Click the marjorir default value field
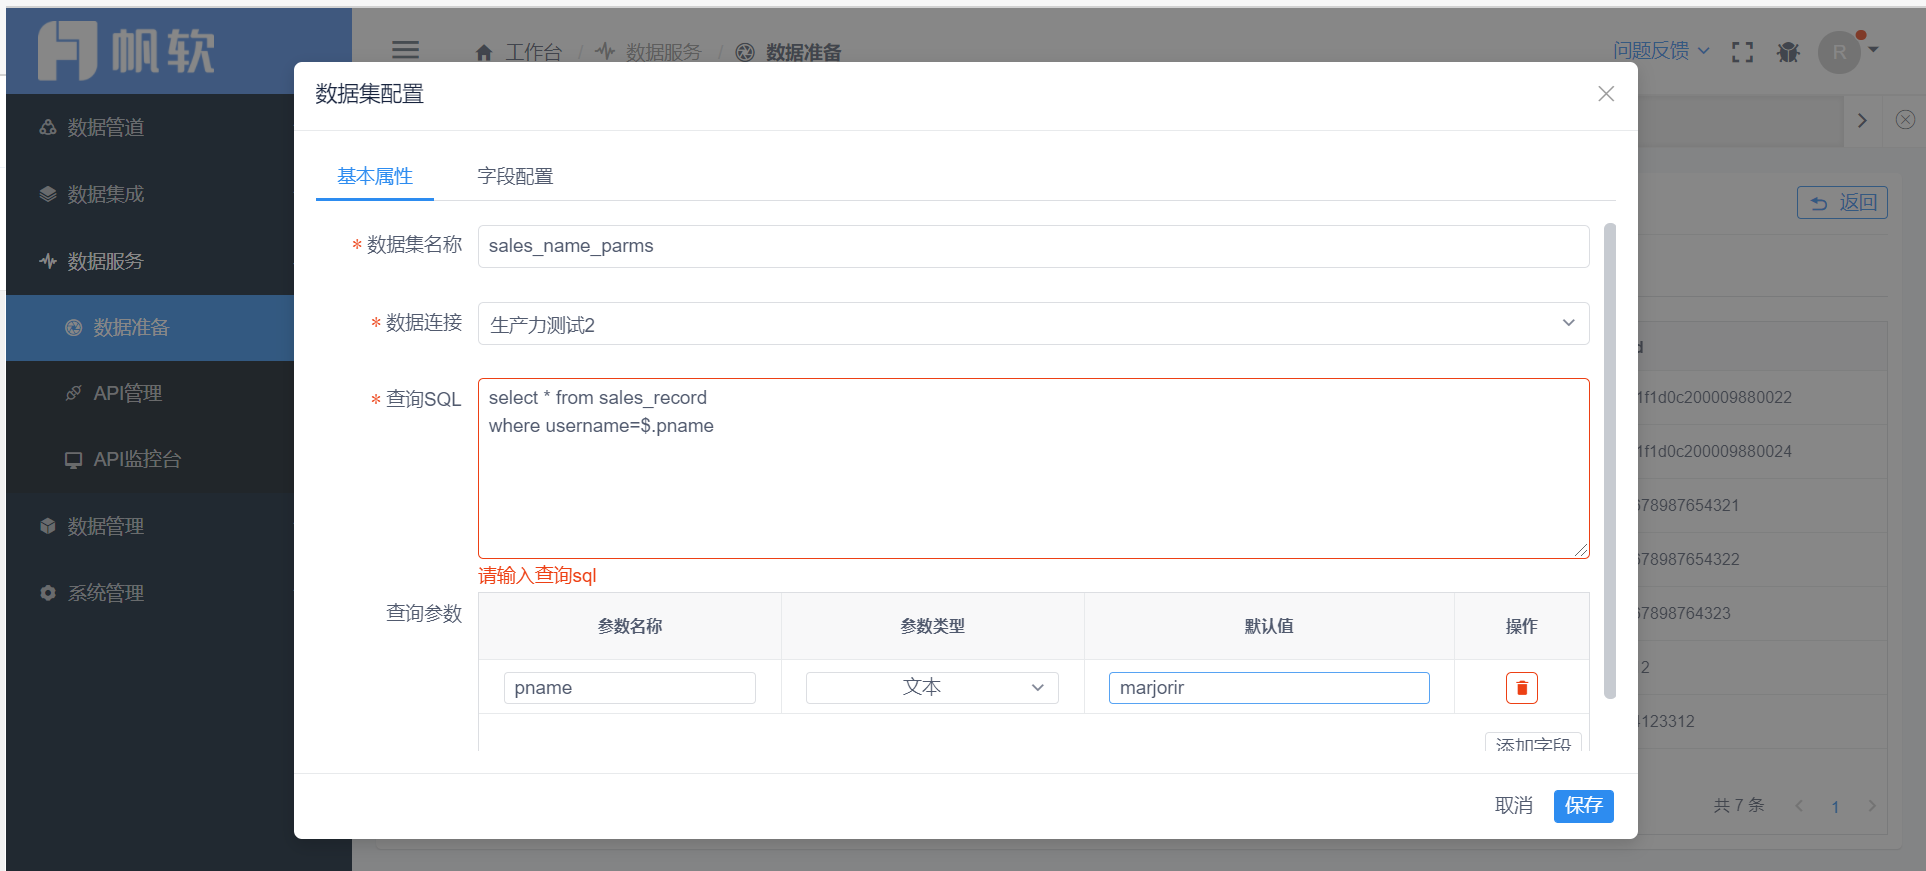This screenshot has height=871, width=1926. tap(1269, 688)
